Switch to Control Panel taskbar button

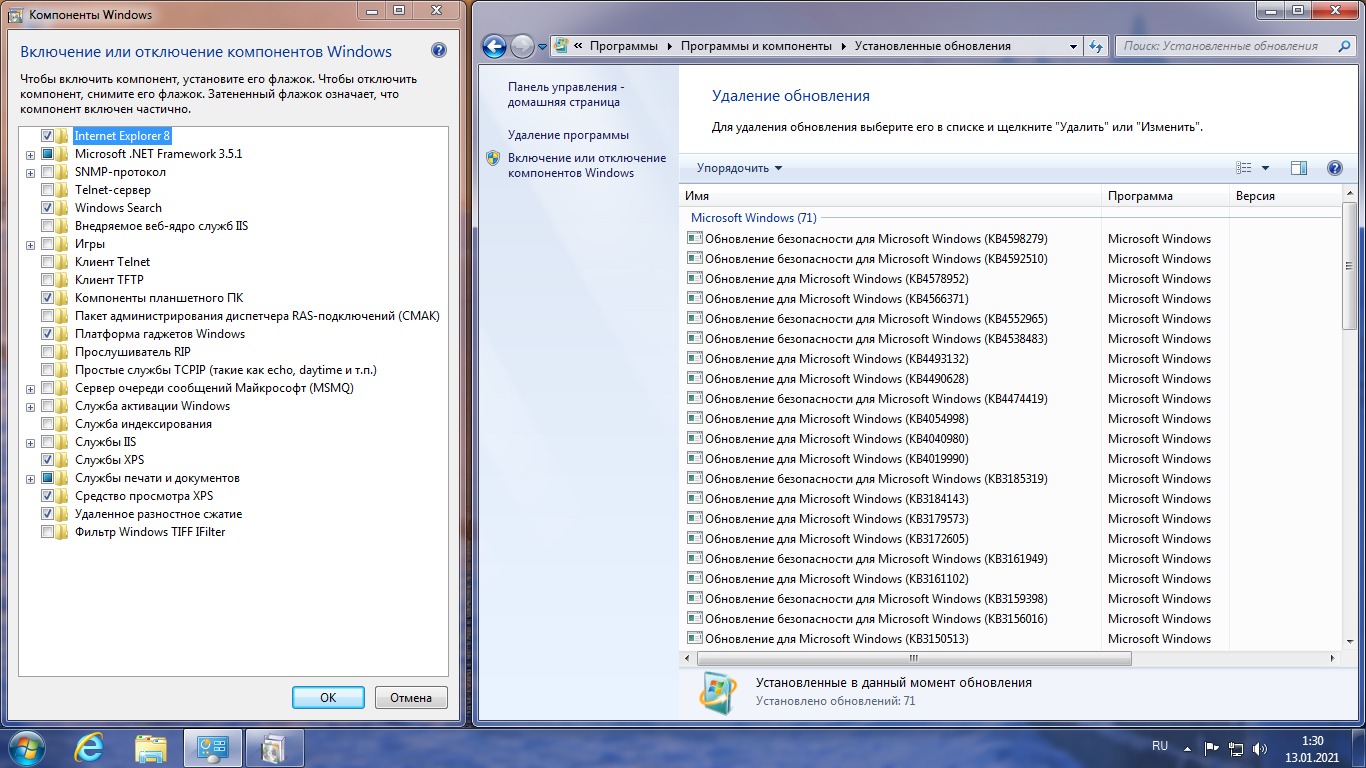[213, 748]
